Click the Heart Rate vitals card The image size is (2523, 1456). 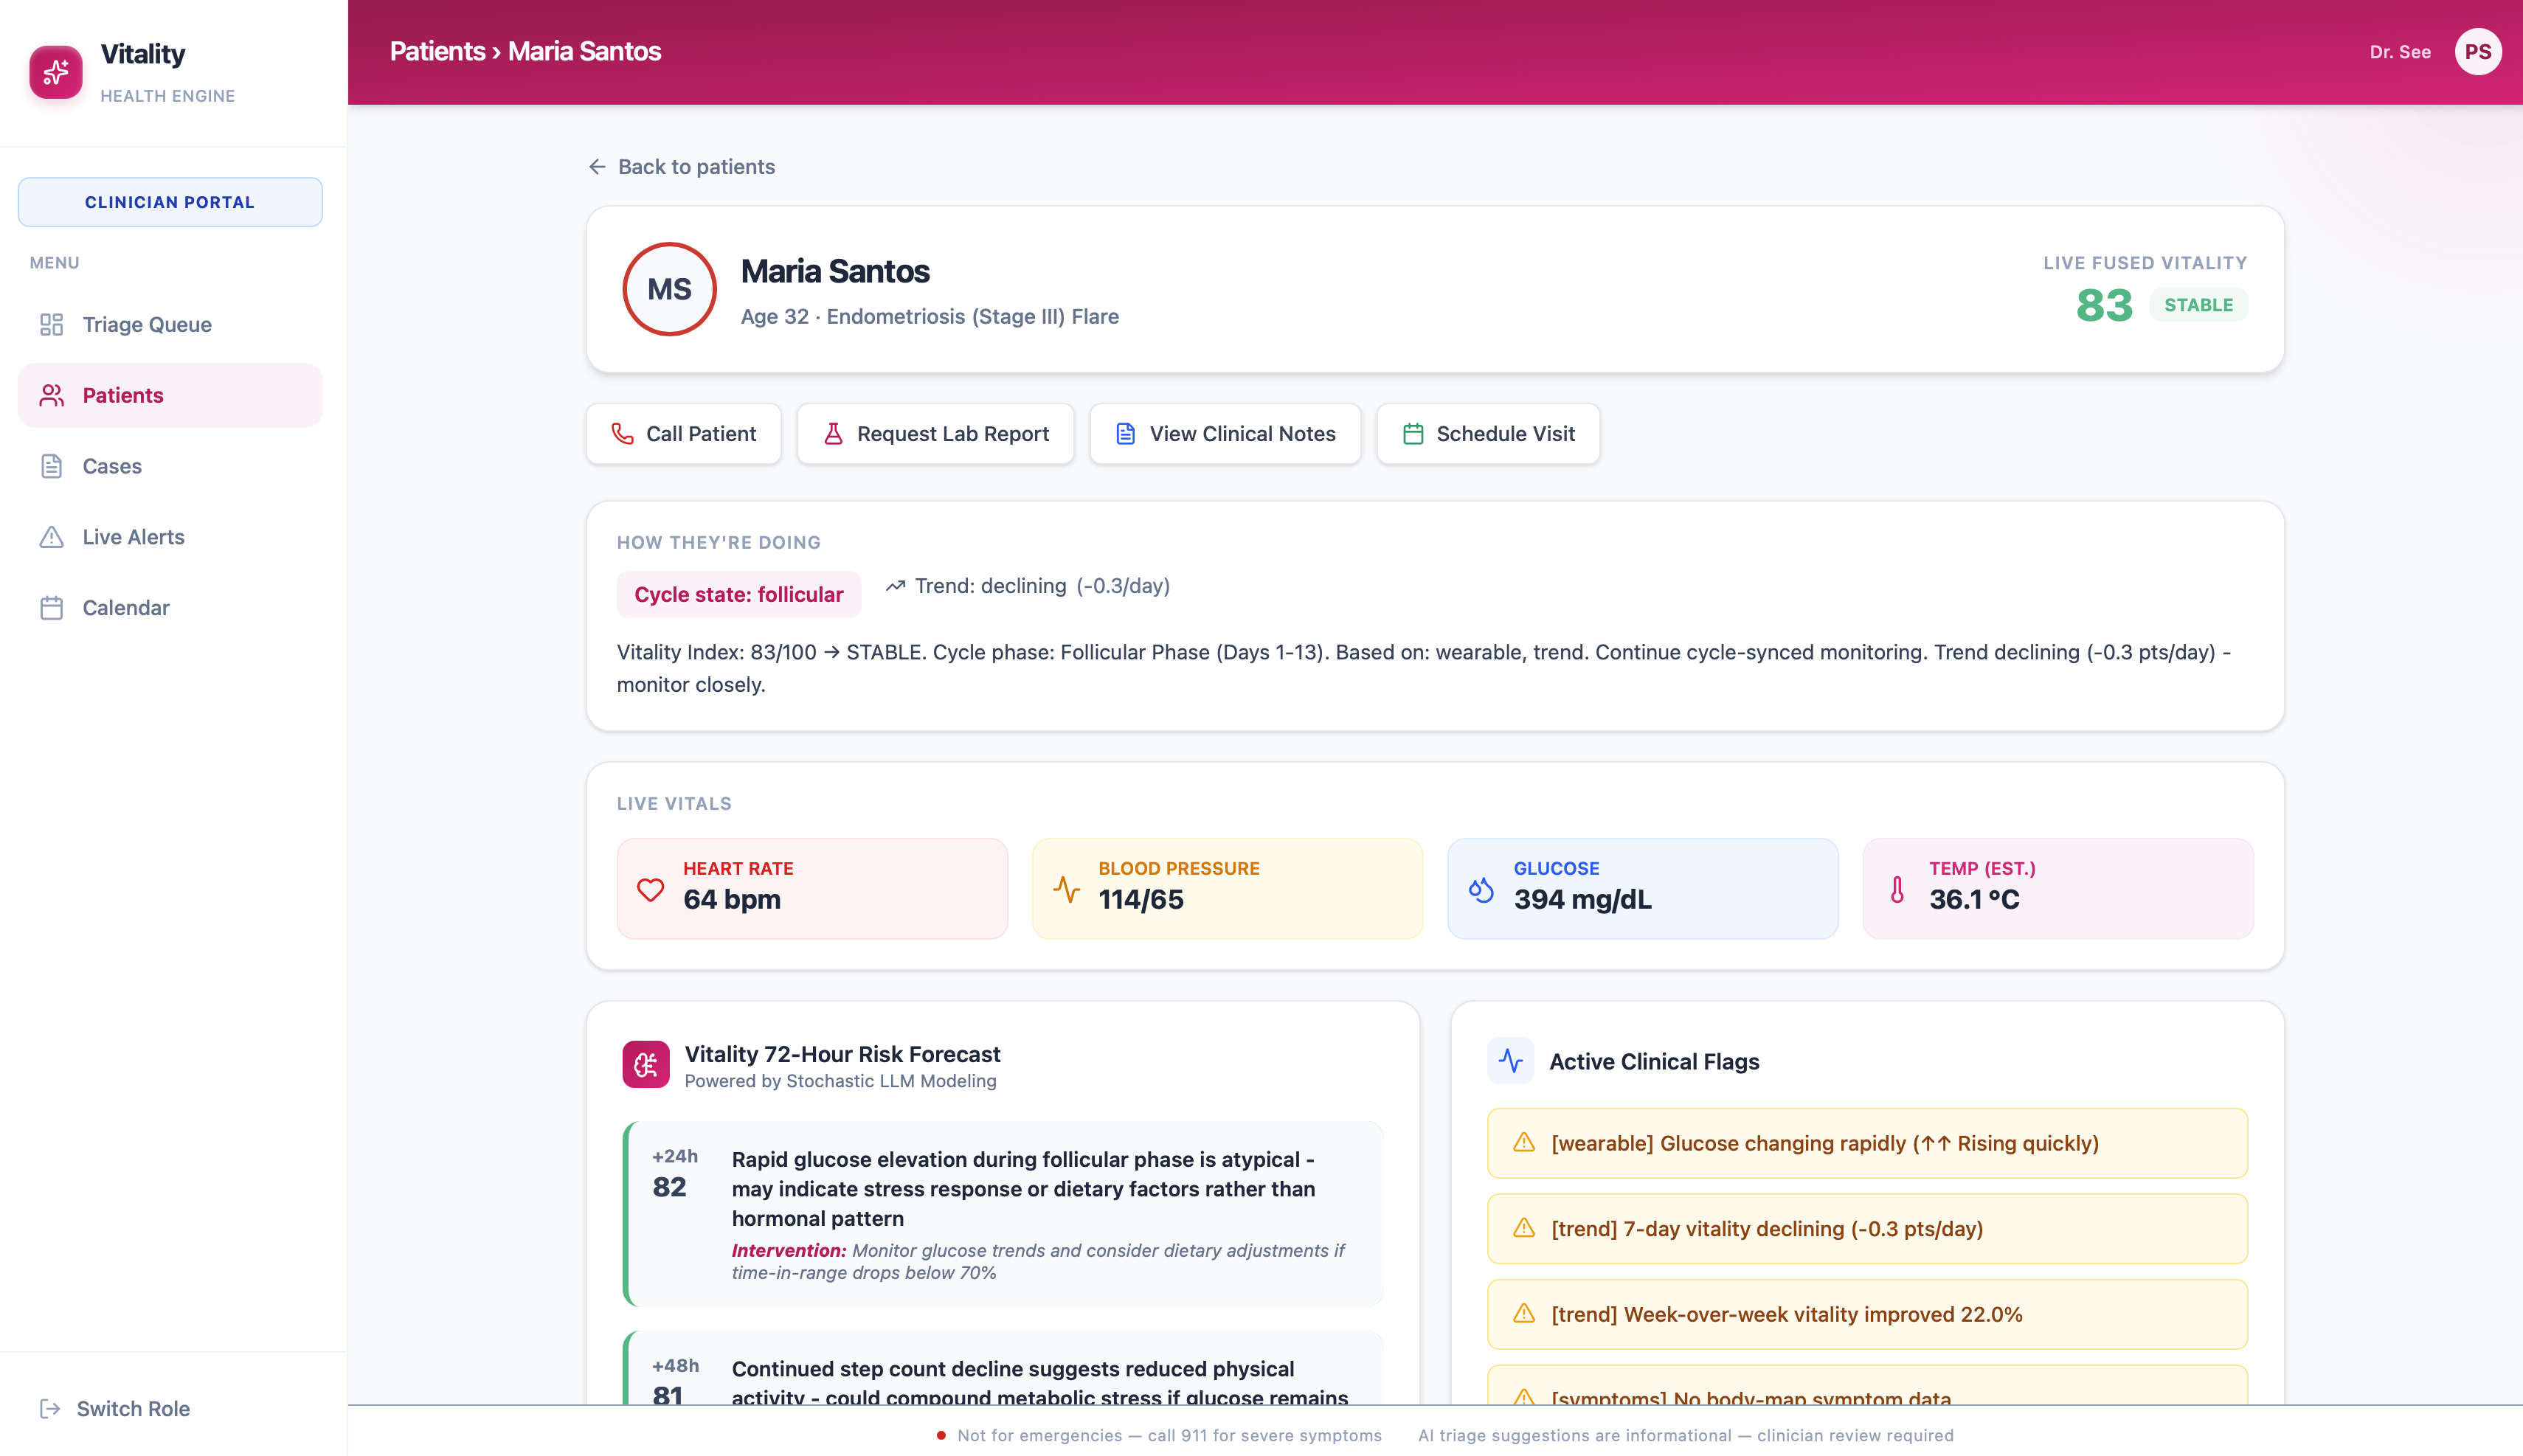811,888
